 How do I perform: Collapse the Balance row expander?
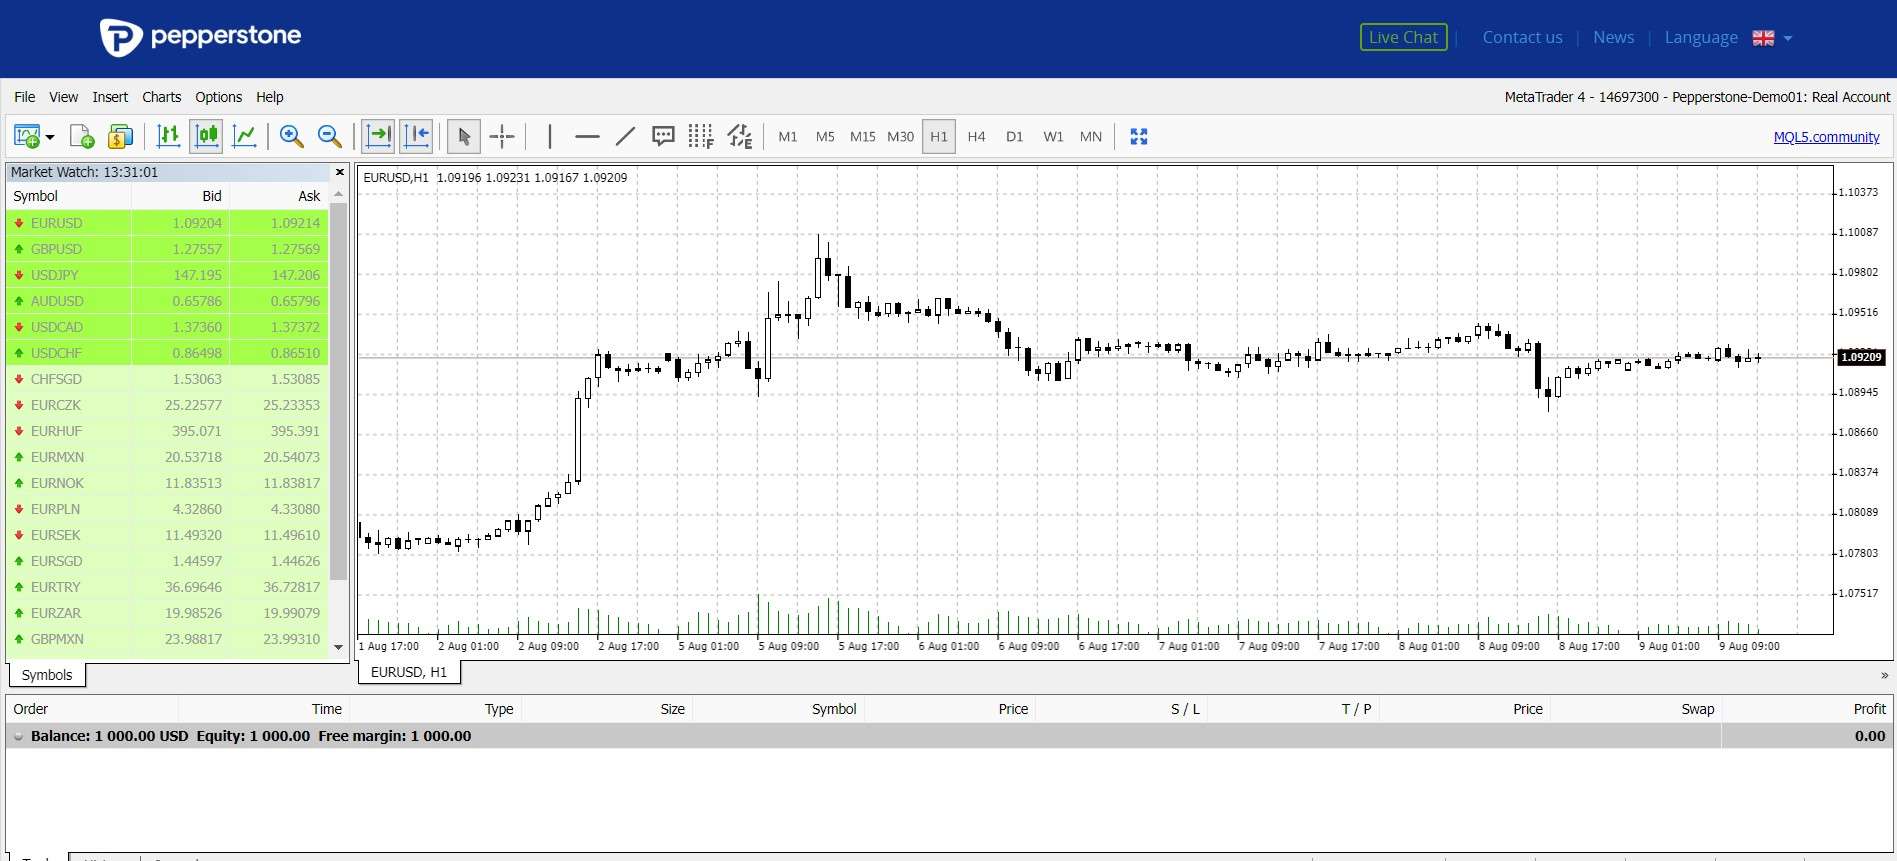[18, 736]
